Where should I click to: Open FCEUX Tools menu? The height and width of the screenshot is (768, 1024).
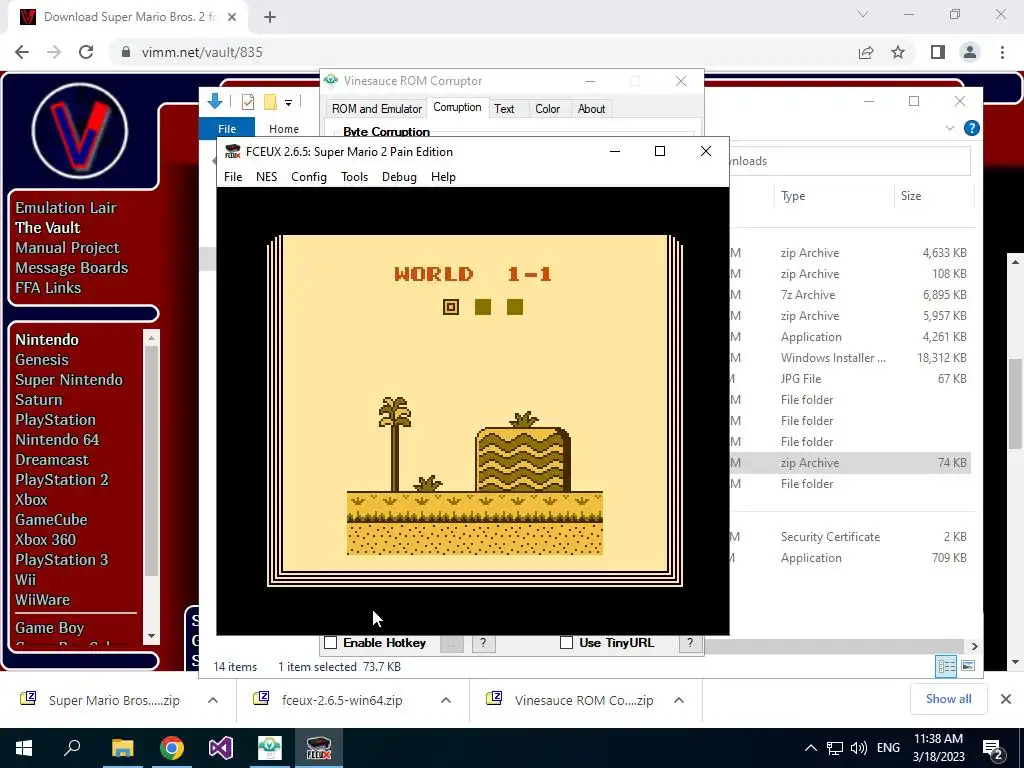coord(355,177)
